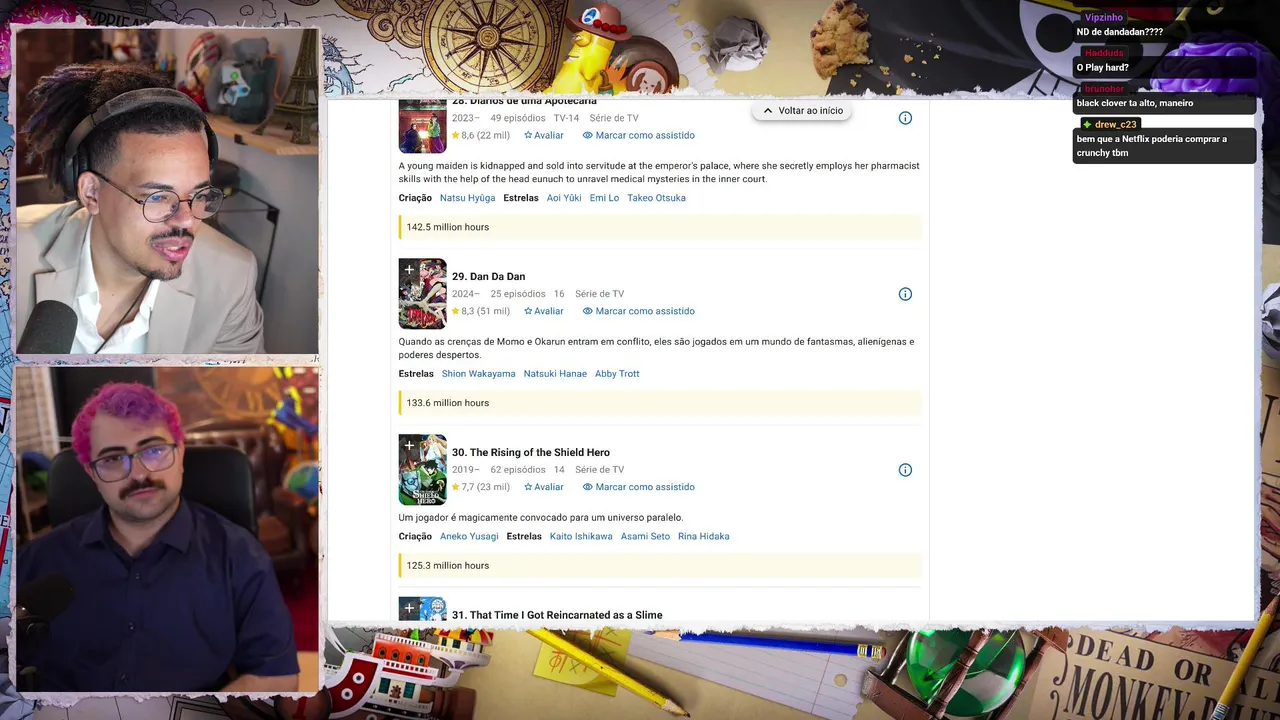Open title 30. The Rising of the Shield Hero
This screenshot has width=1280, height=720.
(530, 453)
